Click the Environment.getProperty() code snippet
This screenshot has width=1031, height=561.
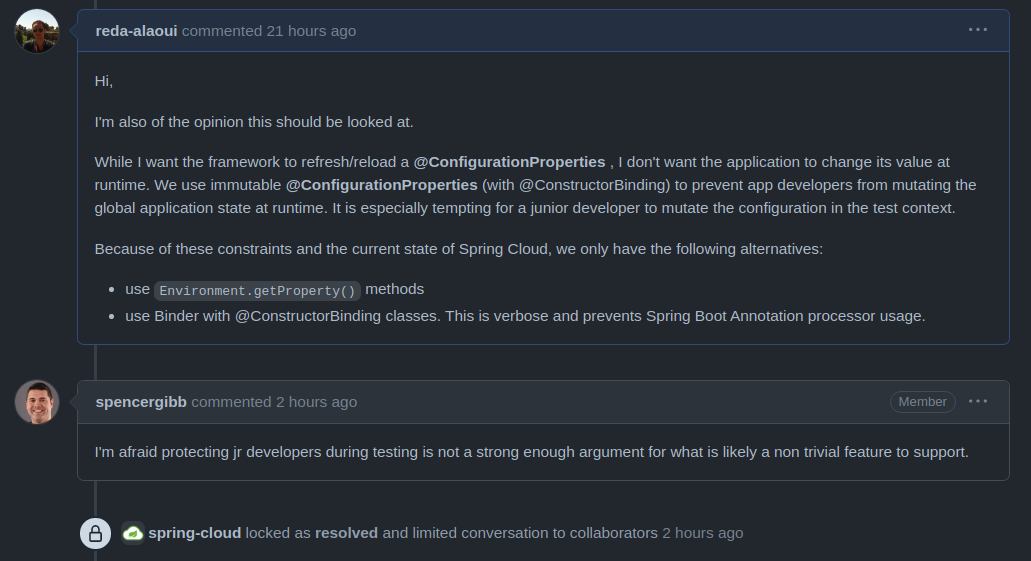point(257,291)
